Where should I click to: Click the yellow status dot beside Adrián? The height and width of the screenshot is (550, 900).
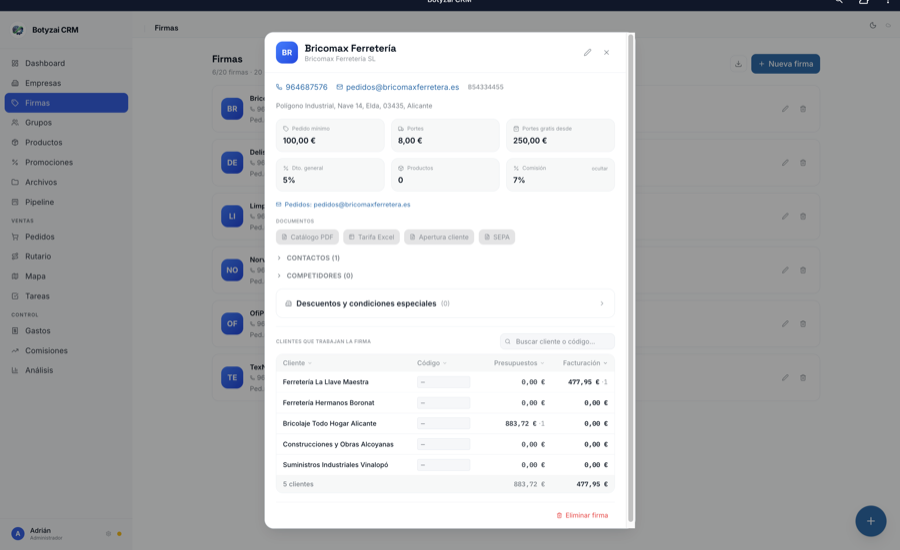(119, 534)
